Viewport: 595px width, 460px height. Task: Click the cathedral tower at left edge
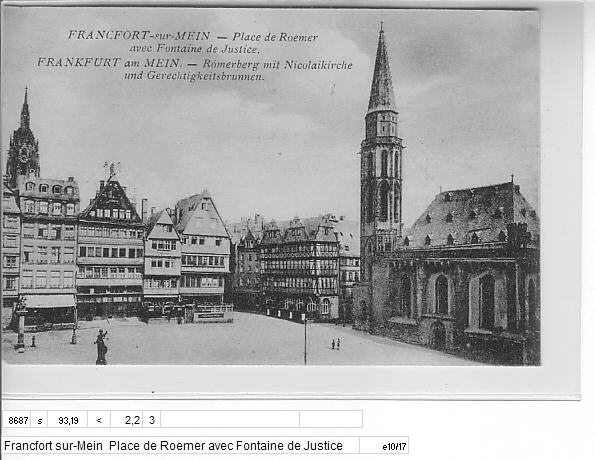[x=24, y=139]
